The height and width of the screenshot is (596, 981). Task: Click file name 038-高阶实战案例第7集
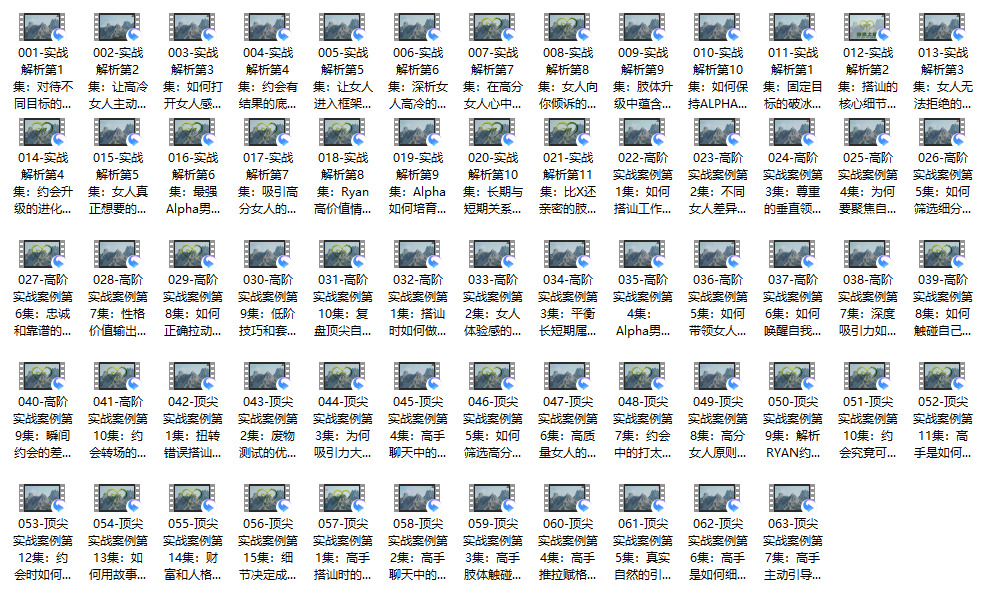[868, 305]
